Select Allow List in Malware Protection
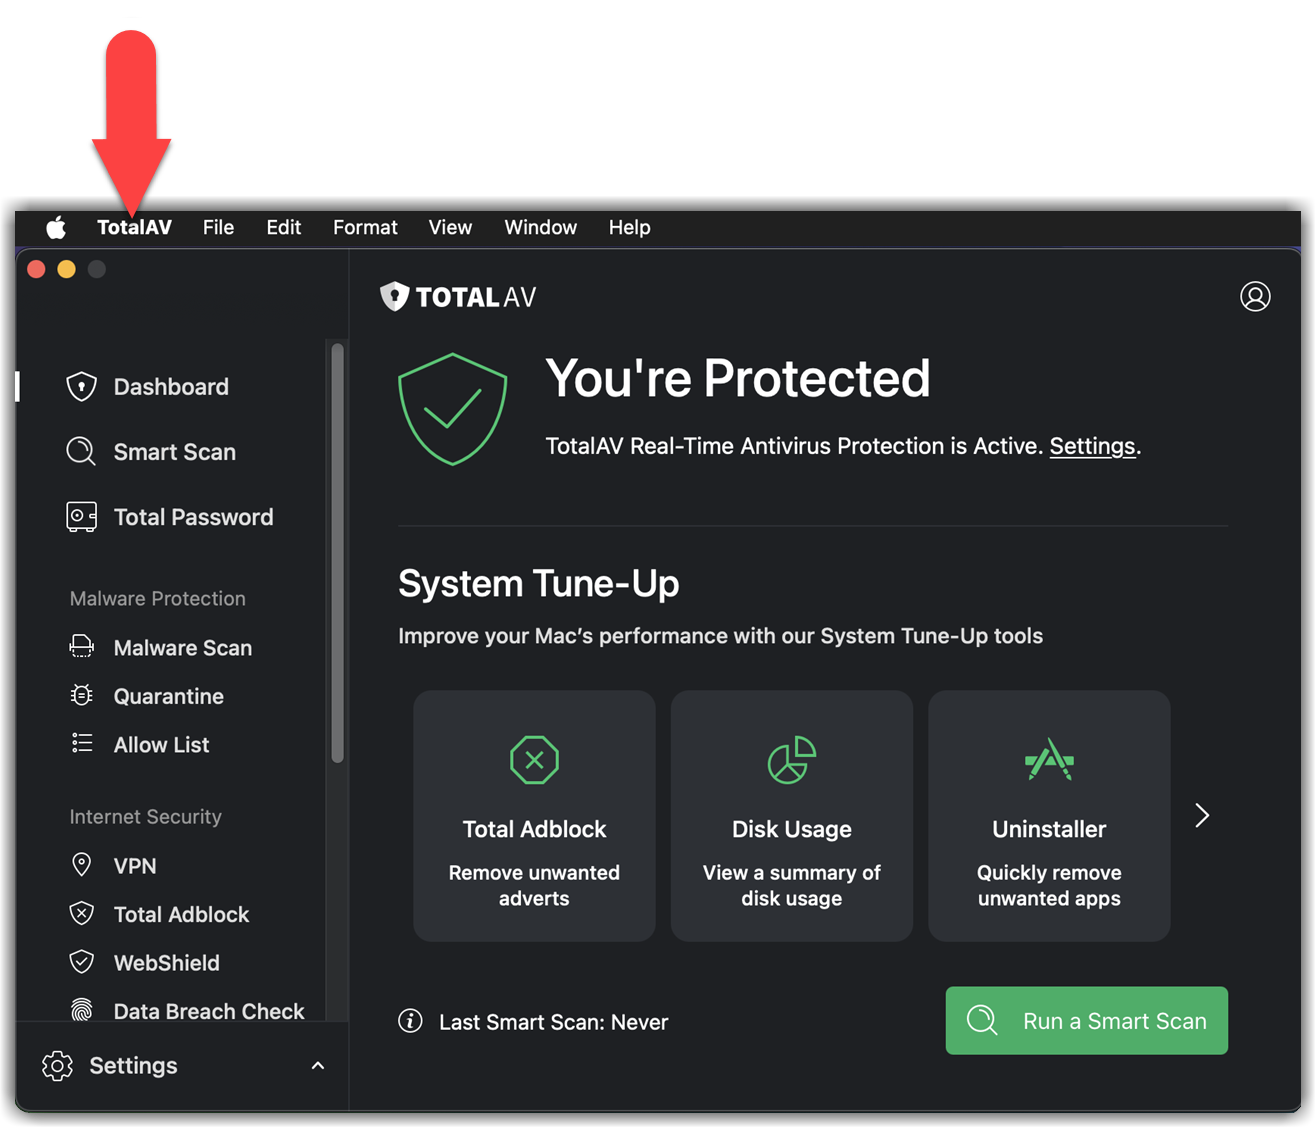This screenshot has width=1316, height=1128. tap(161, 745)
